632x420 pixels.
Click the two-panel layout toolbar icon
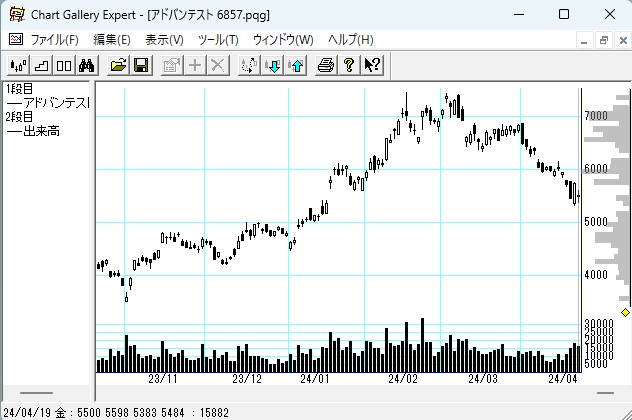(x=63, y=65)
